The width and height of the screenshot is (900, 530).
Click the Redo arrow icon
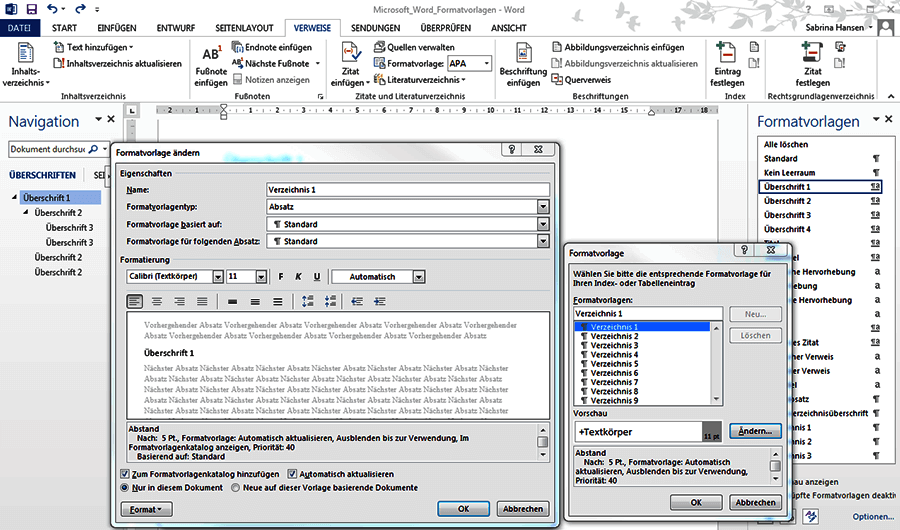pyautogui.click(x=80, y=9)
